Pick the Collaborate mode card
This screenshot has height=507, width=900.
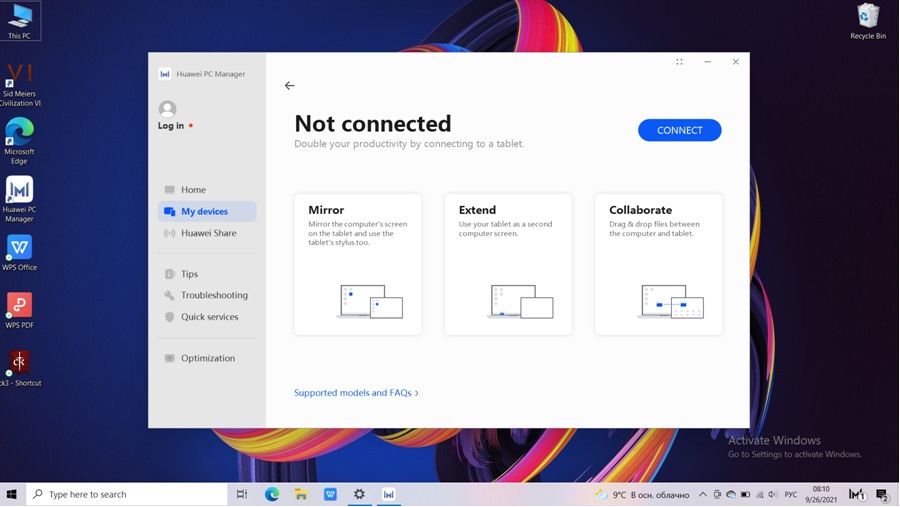point(658,264)
